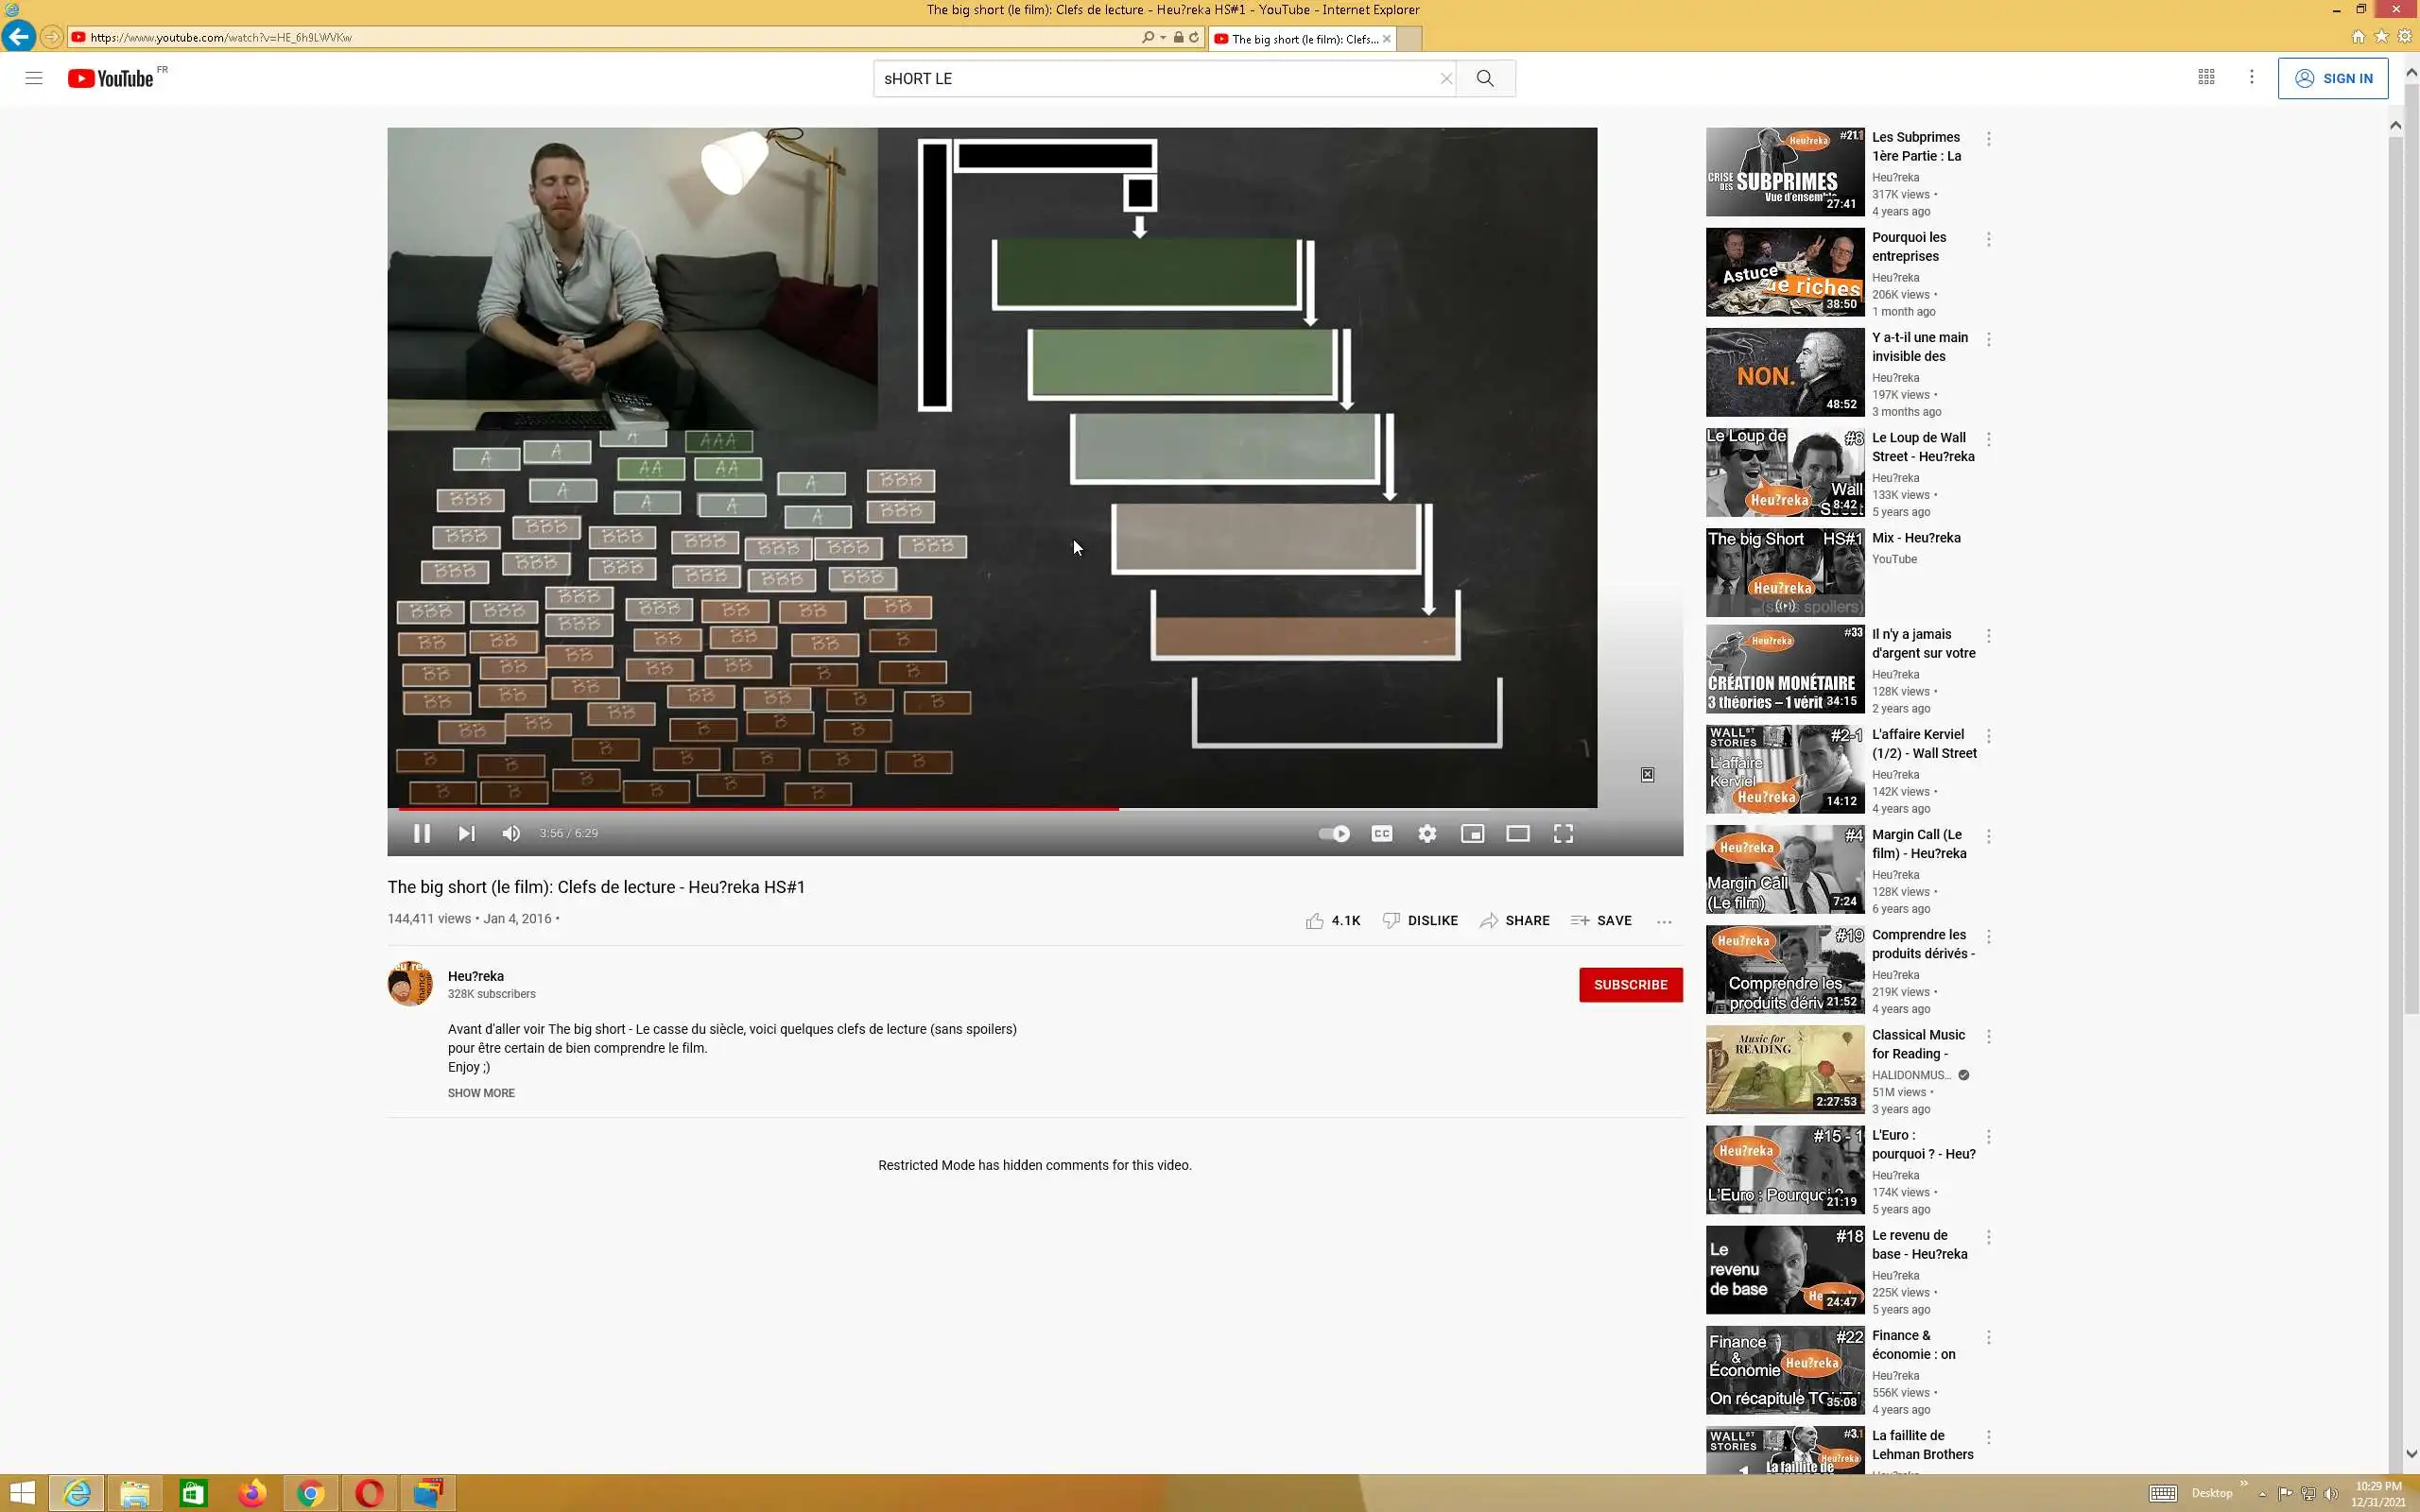The image size is (2420, 1512).
Task: Open the player settings gear
Action: click(x=1427, y=833)
